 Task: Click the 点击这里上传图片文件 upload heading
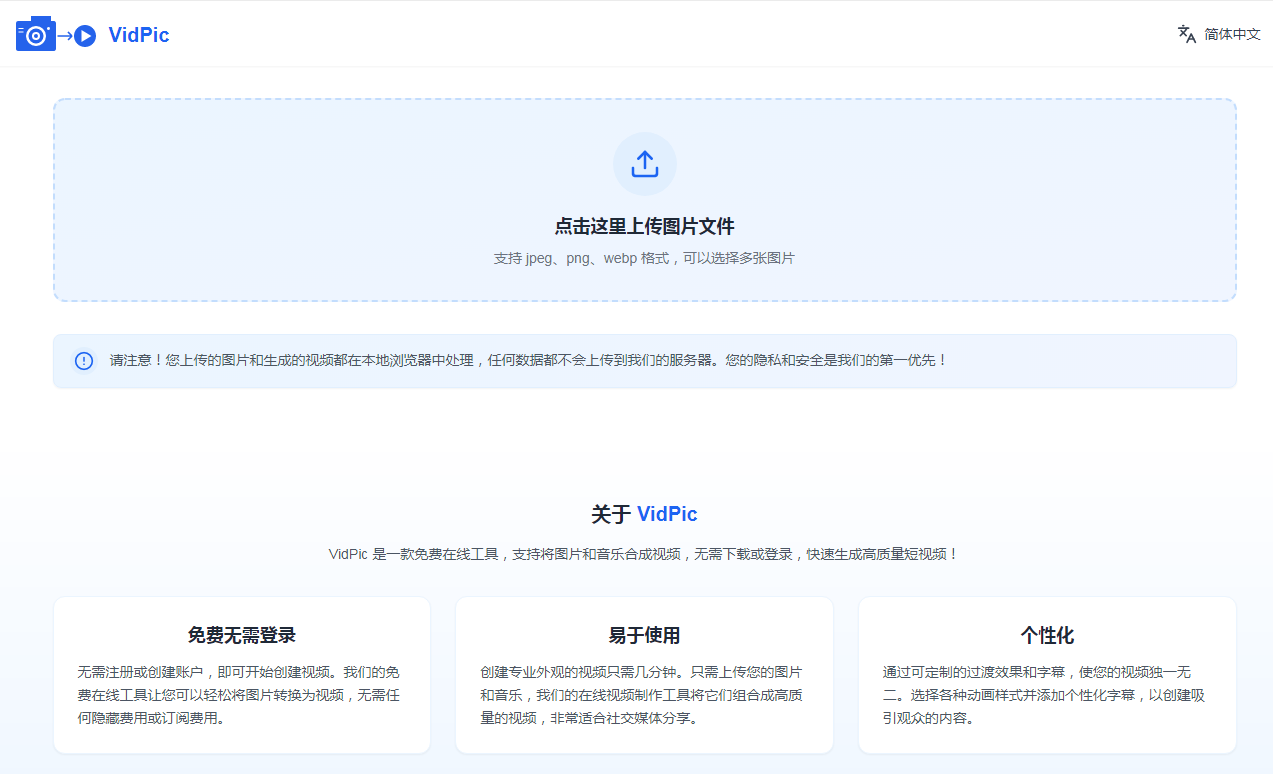click(645, 226)
